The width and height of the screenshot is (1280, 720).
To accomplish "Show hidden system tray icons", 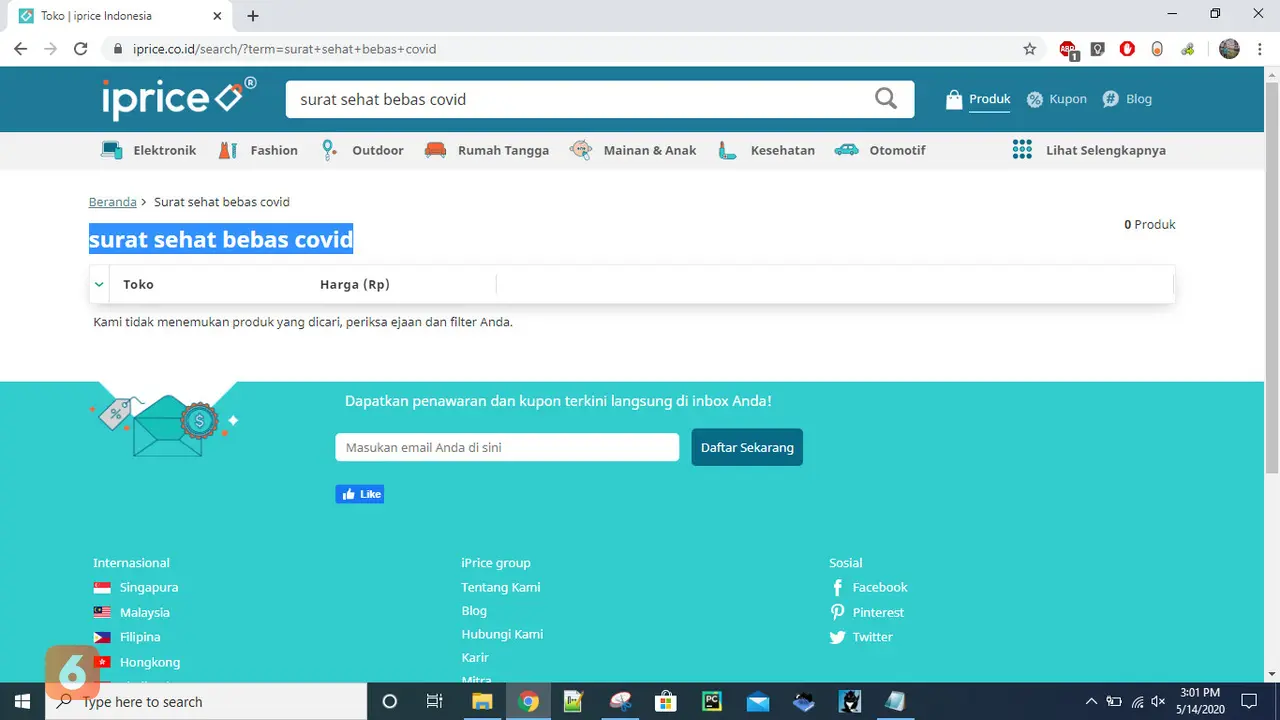I will tap(1090, 701).
